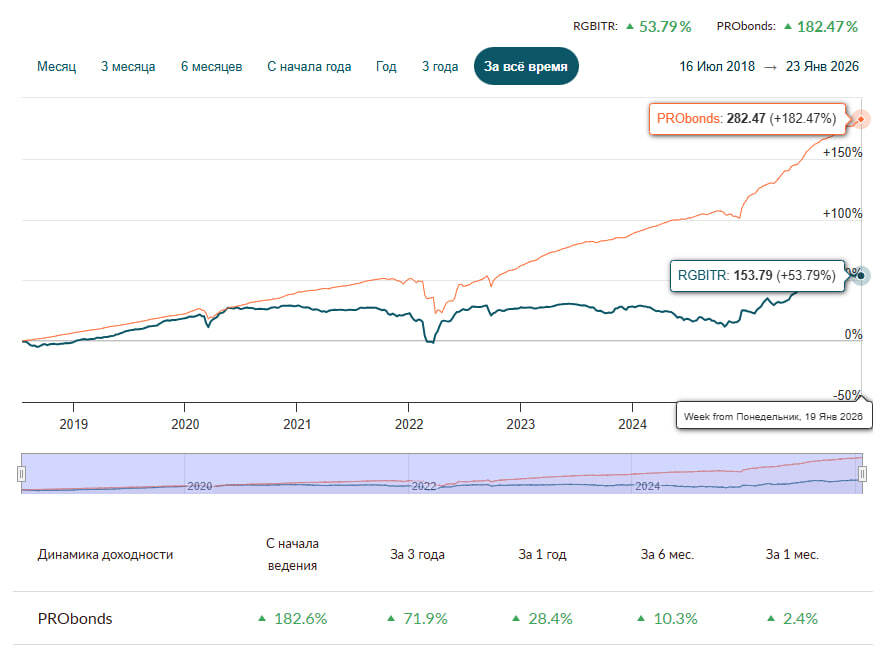Click the start date 16 Июл 2018

coord(715,67)
